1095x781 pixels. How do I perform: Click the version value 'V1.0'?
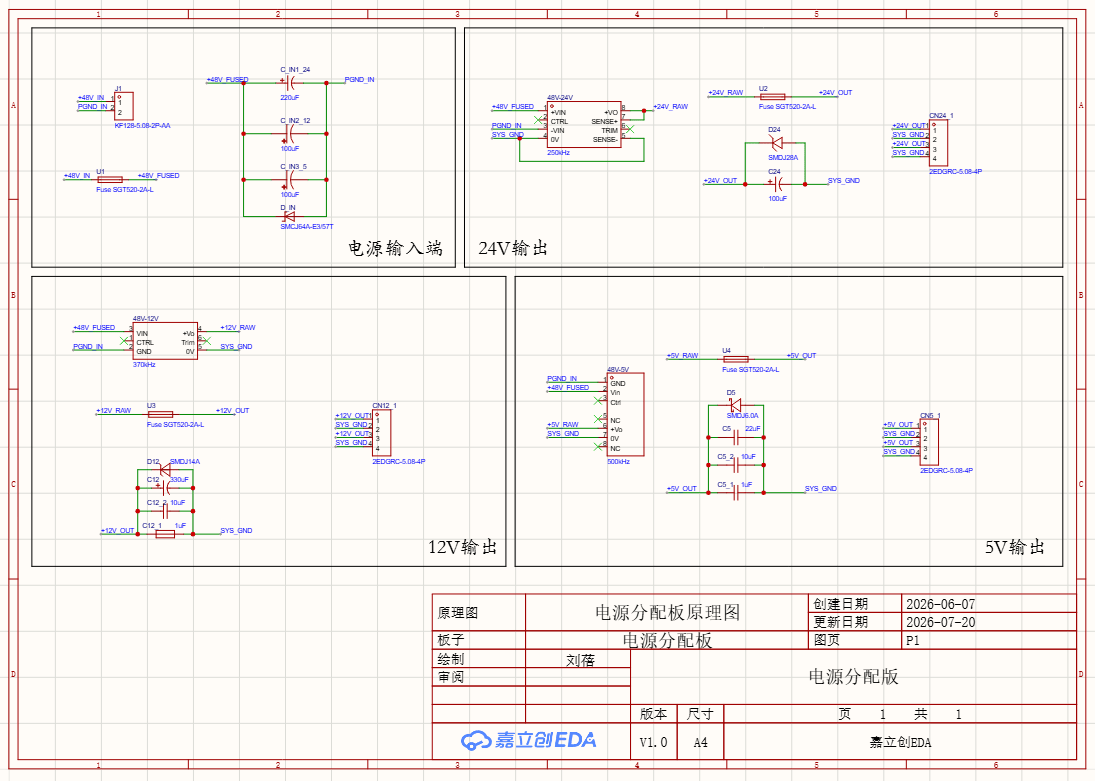tap(654, 742)
